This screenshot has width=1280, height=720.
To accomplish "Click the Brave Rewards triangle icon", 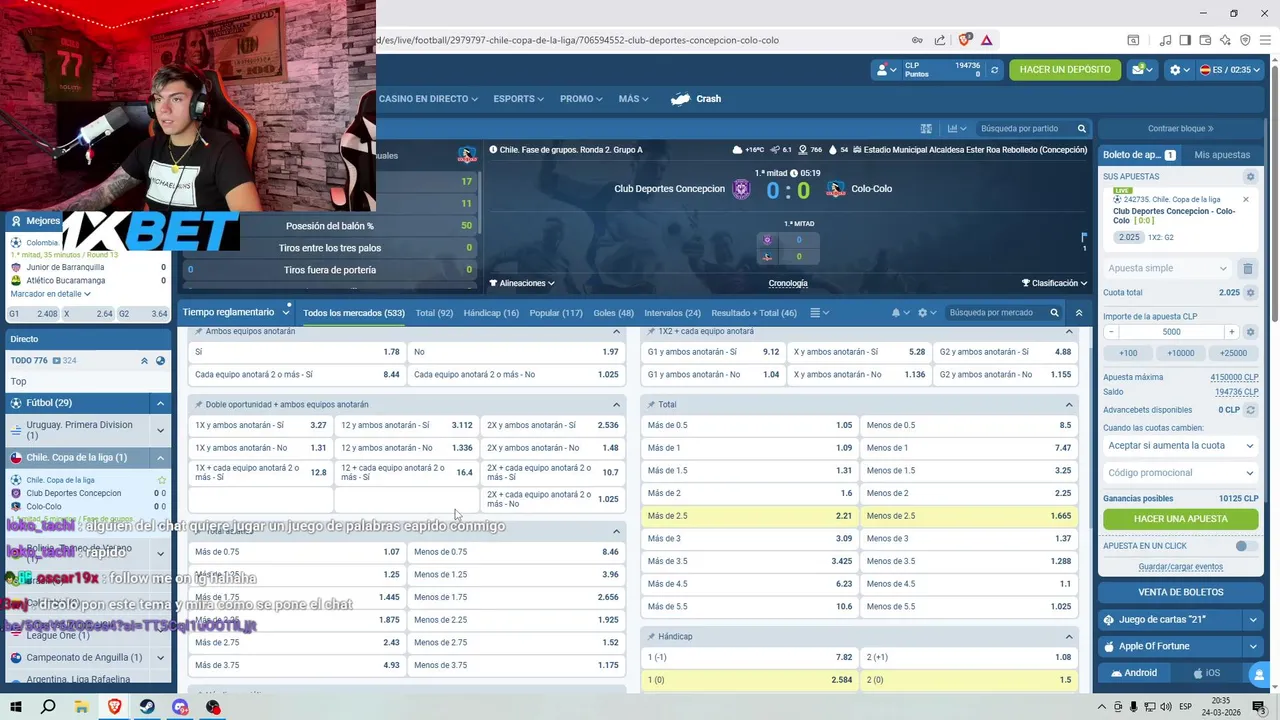I will click(986, 40).
